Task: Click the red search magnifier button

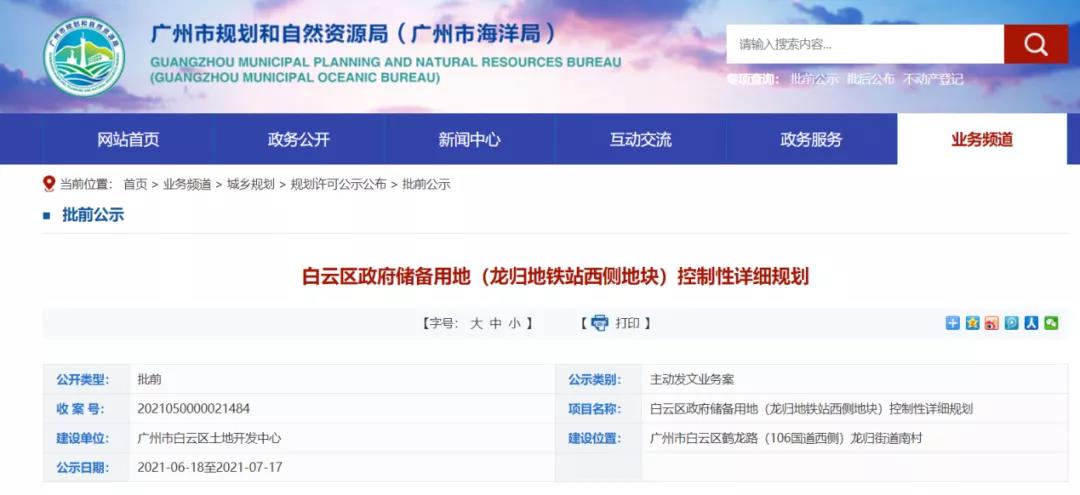Action: 1036,44
